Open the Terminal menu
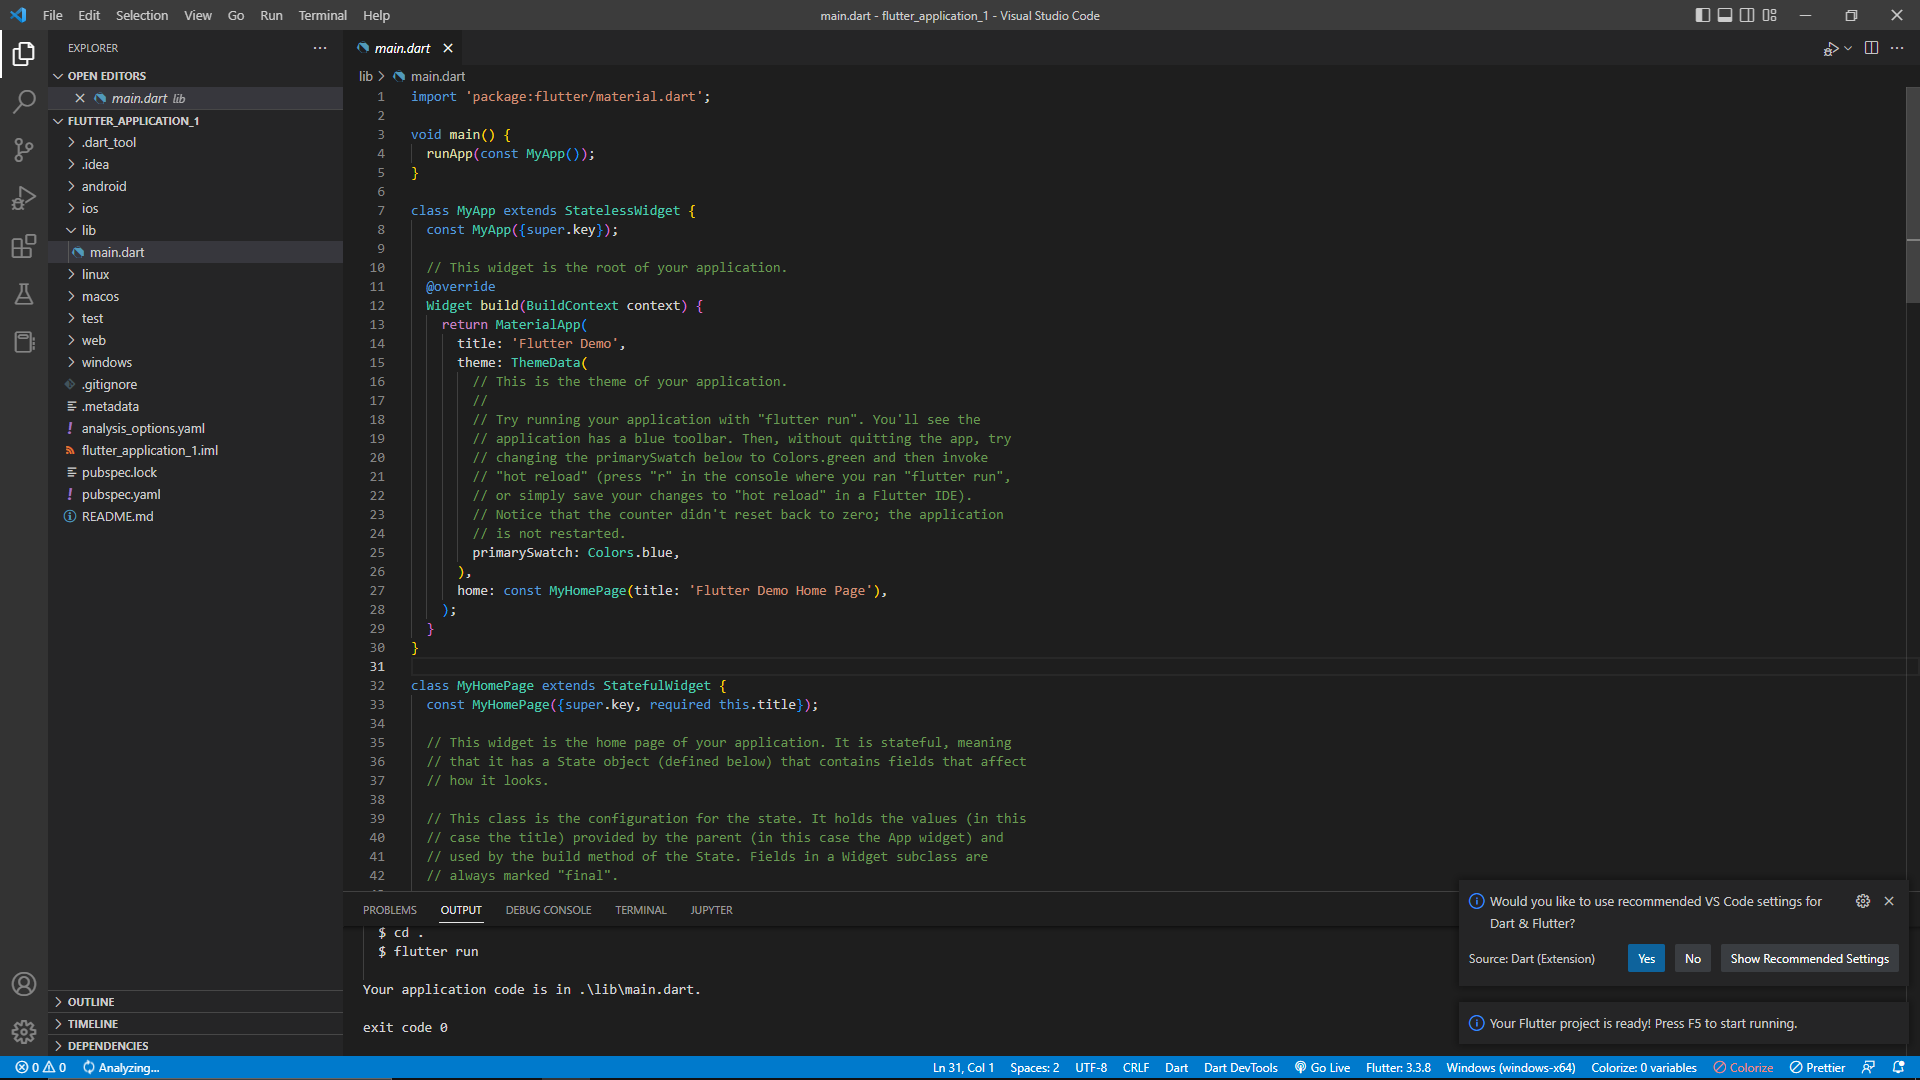 point(322,15)
